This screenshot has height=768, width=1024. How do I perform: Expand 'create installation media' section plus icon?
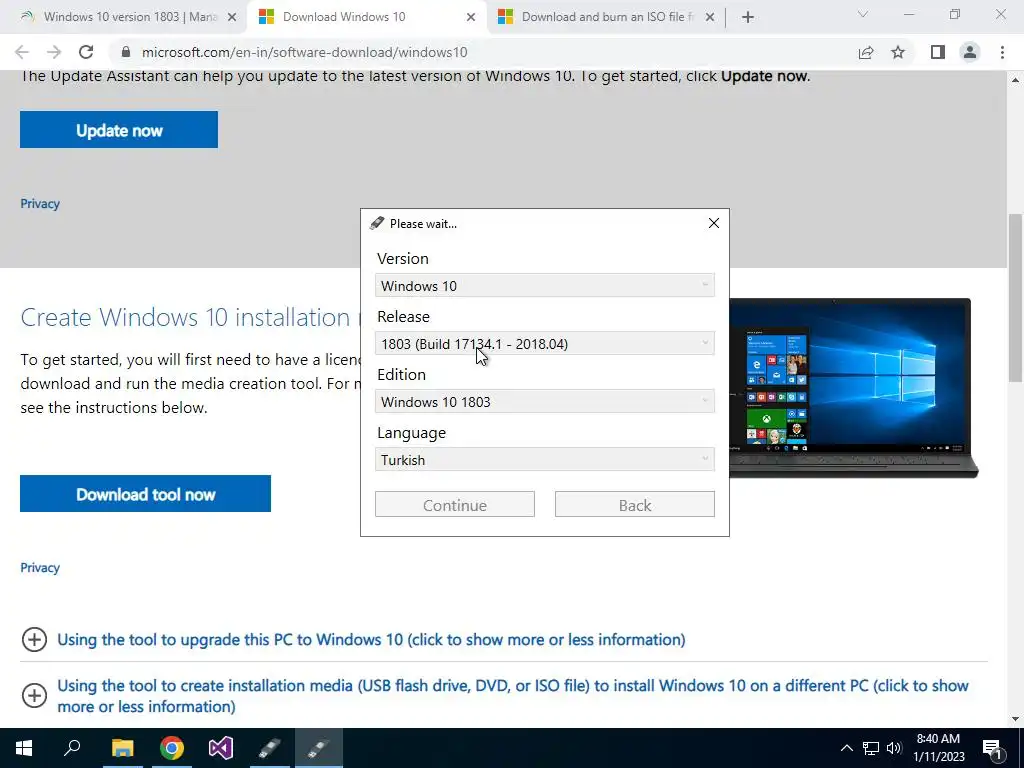(34, 696)
